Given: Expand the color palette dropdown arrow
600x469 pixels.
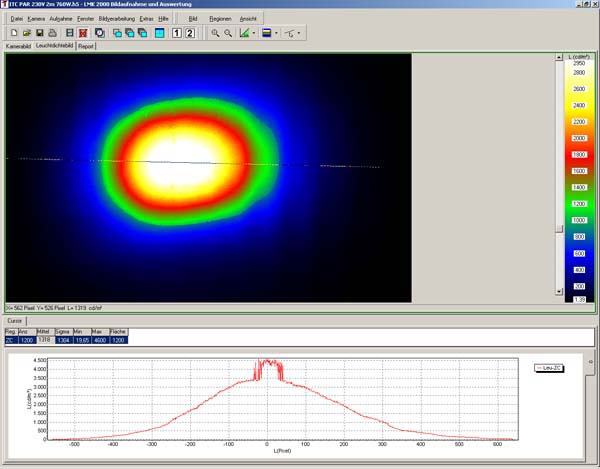Looking at the screenshot, I should [x=276, y=33].
